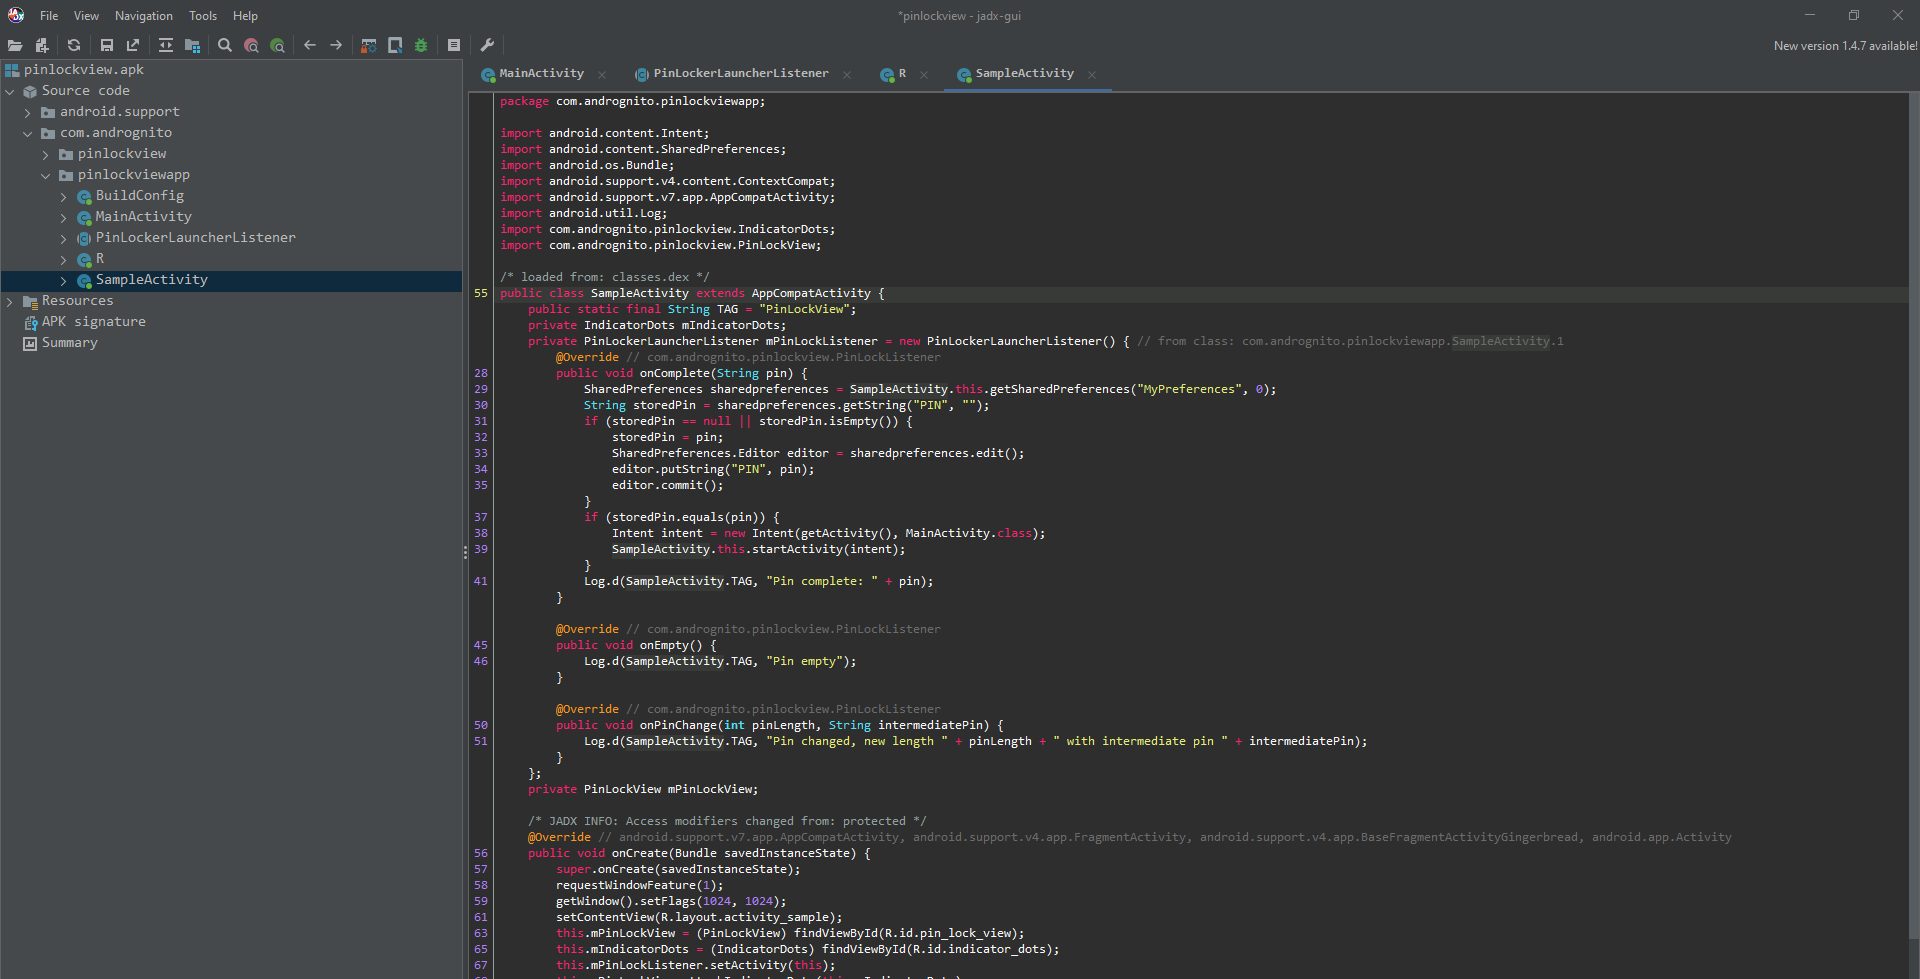1920x979 pixels.
Task: Expand the R class node in tree
Action: [x=64, y=259]
